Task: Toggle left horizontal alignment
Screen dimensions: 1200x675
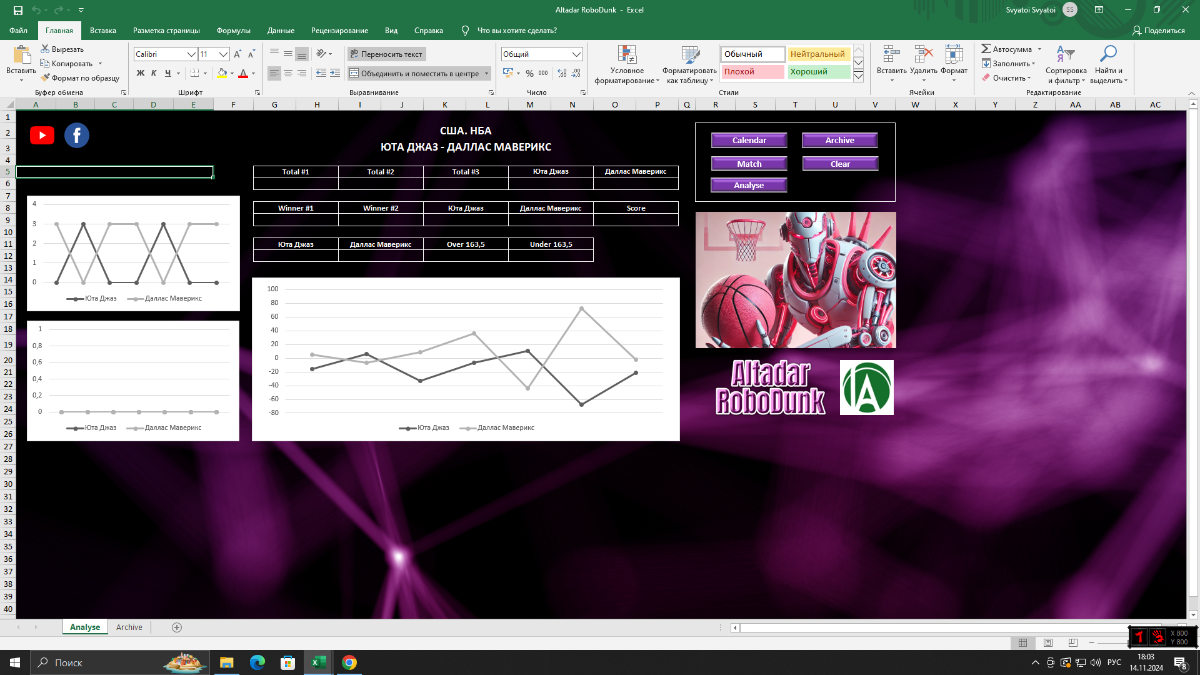Action: (274, 73)
